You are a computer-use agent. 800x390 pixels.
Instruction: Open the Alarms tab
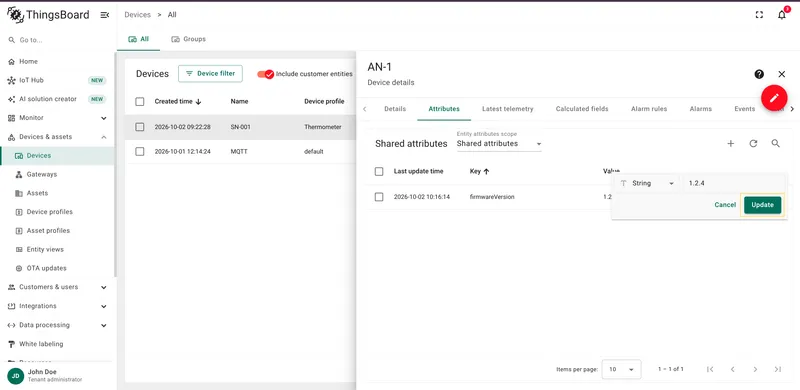(701, 109)
